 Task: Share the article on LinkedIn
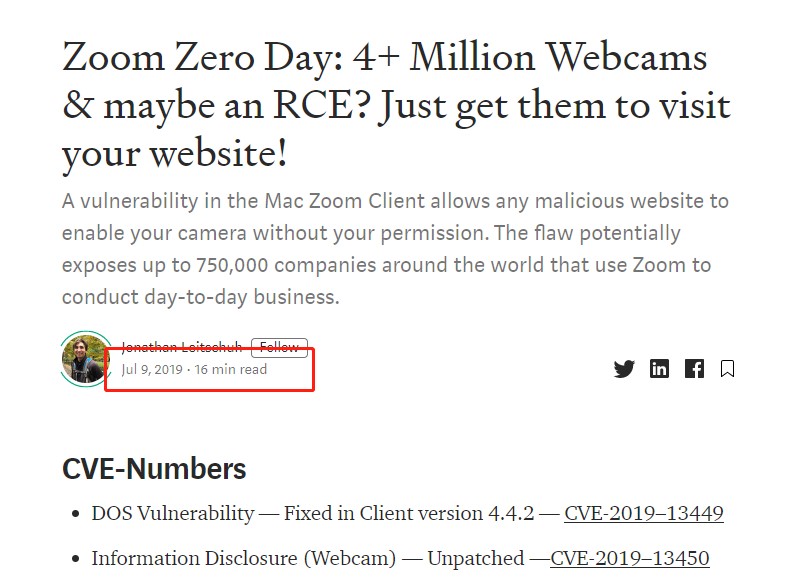click(659, 369)
